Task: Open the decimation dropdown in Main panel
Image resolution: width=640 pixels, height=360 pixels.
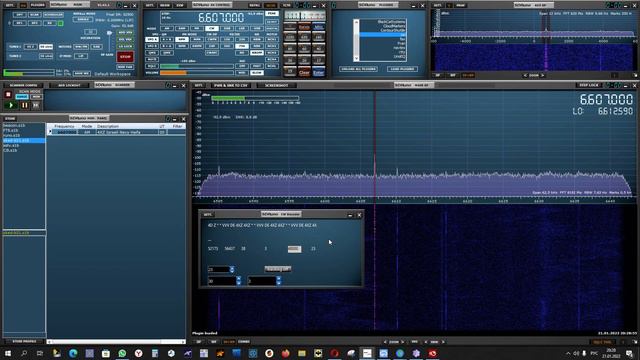Action: pyautogui.click(x=91, y=32)
